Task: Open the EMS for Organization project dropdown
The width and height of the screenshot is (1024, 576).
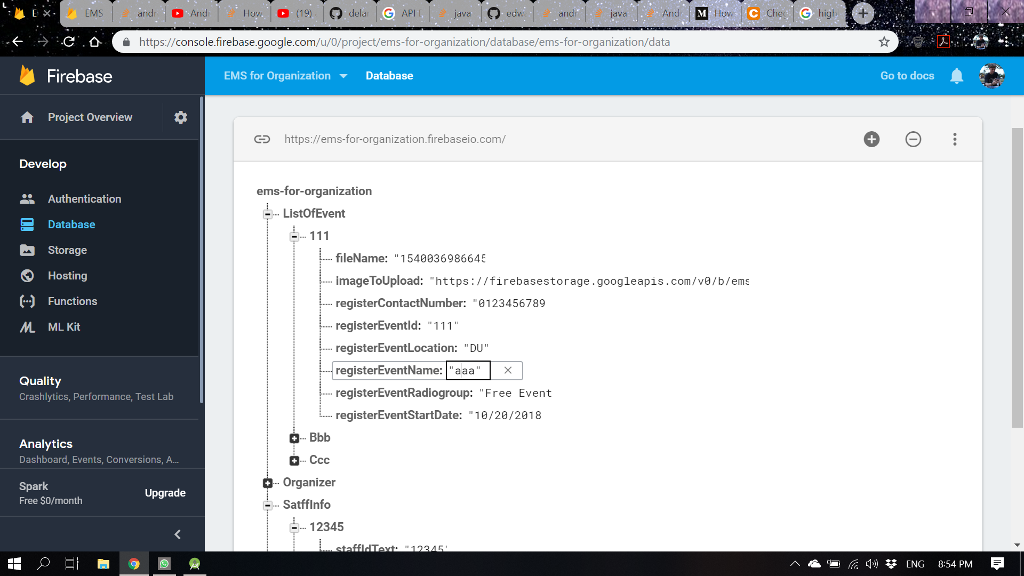Action: 286,75
